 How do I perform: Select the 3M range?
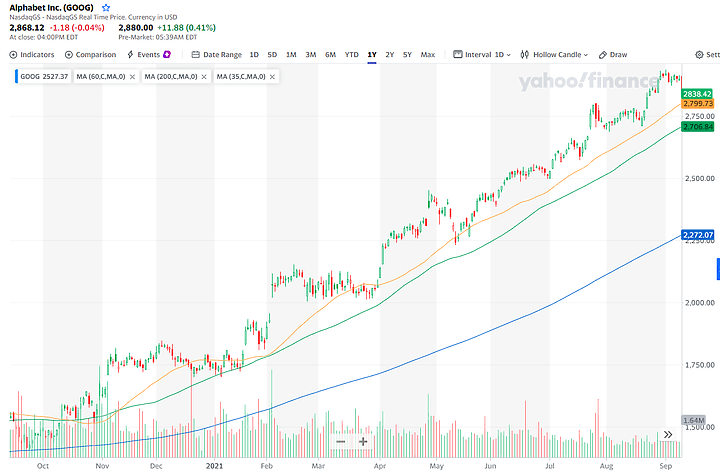click(311, 55)
